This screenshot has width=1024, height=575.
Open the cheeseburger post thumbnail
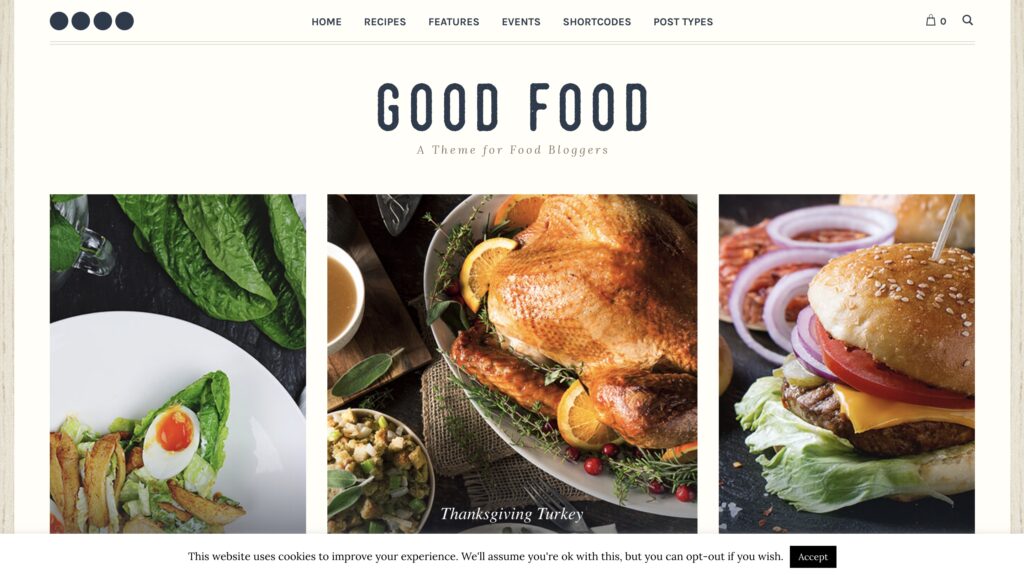[x=846, y=363]
